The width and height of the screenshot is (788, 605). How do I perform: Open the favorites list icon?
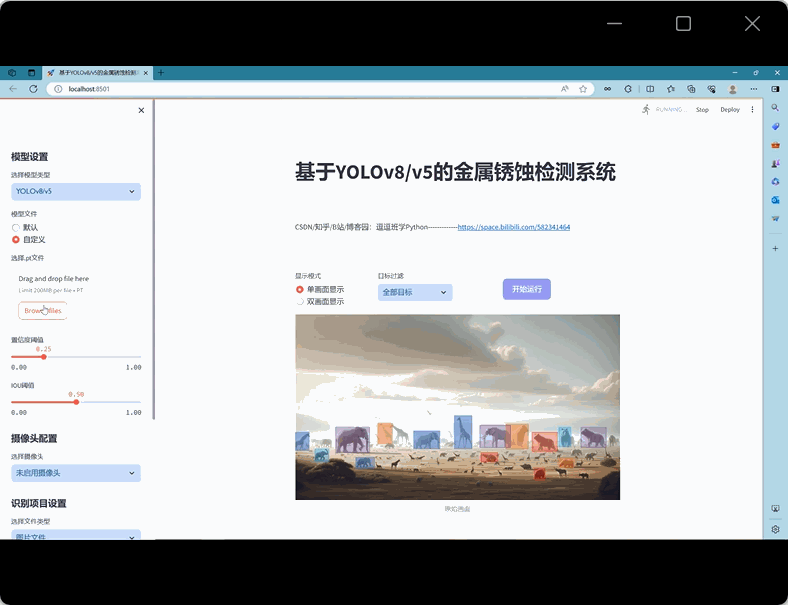(x=671, y=89)
